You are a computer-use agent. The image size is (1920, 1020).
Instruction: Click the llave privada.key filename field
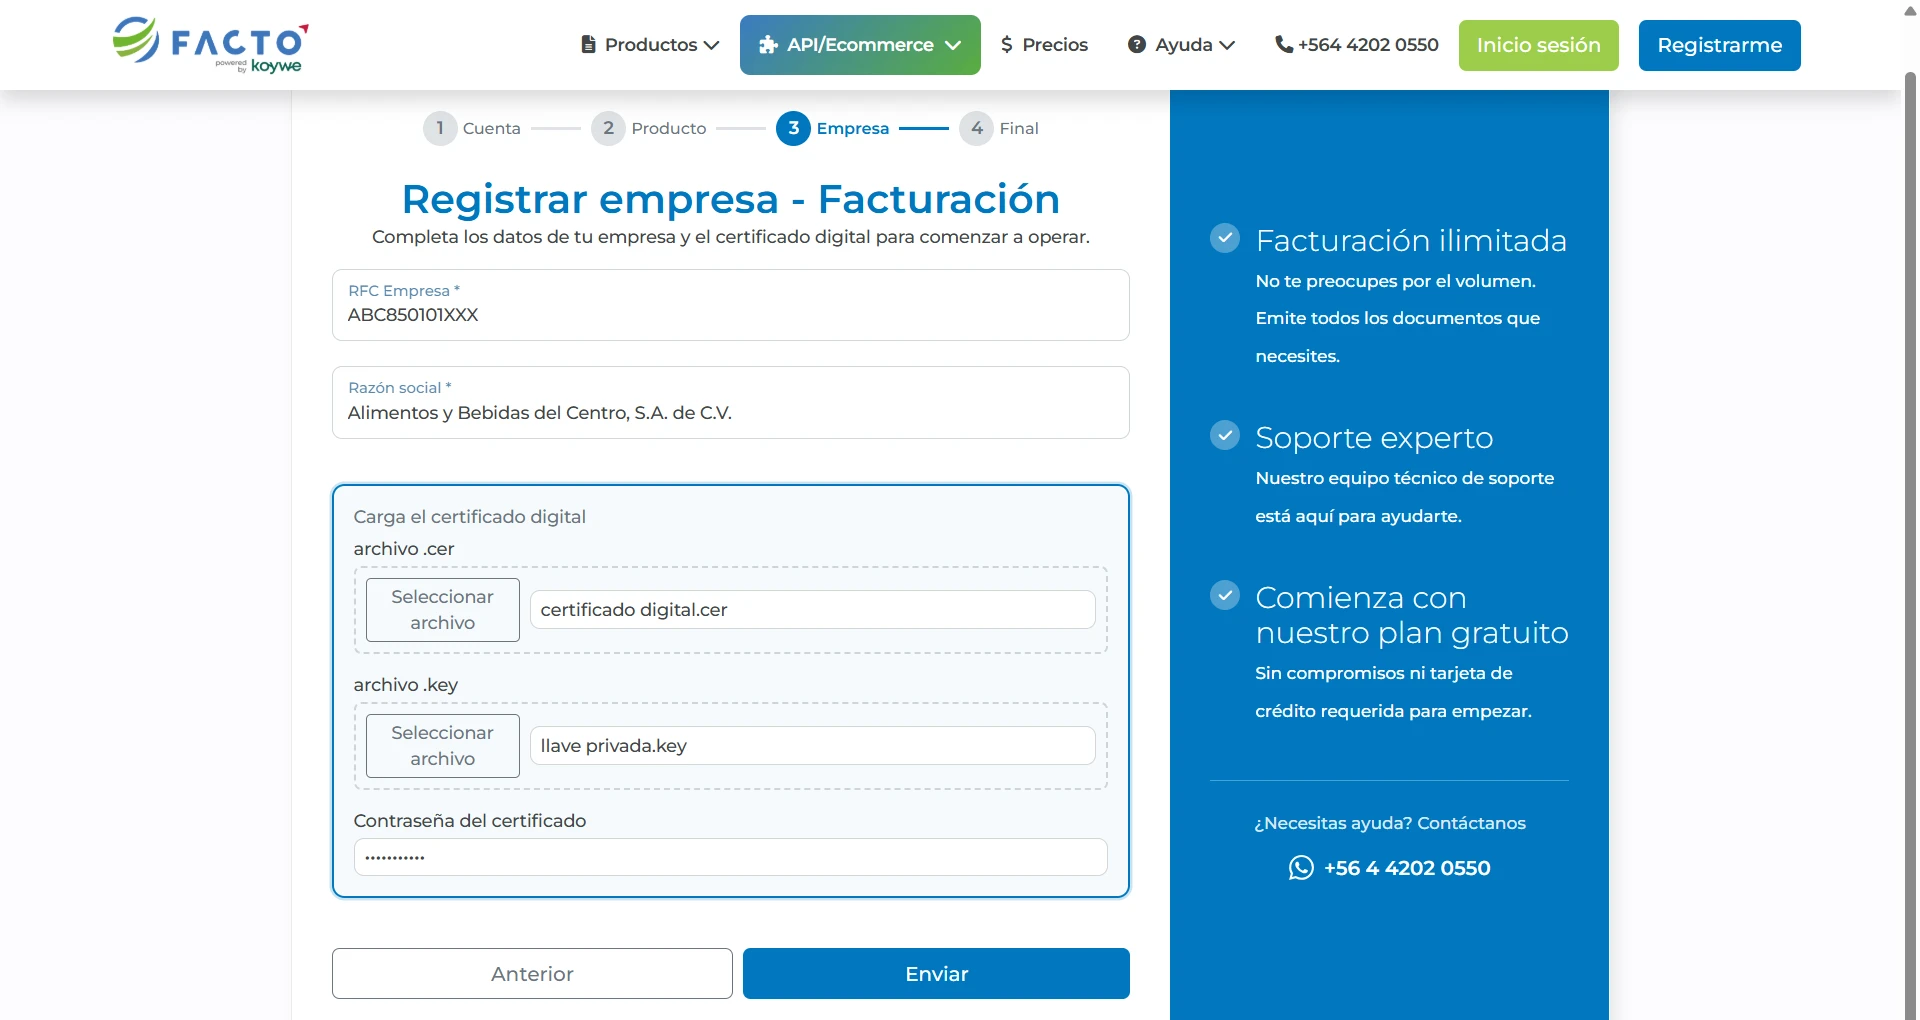coord(812,746)
